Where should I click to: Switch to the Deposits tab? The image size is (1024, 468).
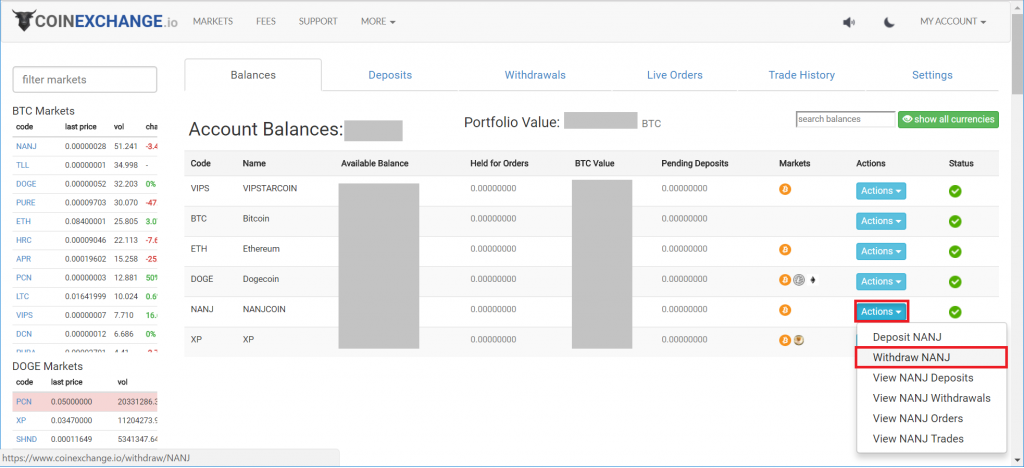coord(390,75)
